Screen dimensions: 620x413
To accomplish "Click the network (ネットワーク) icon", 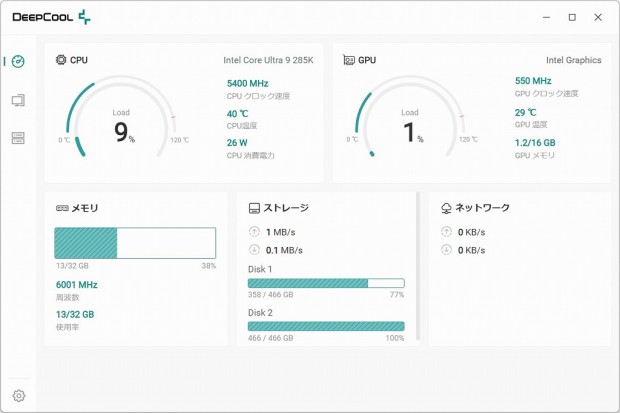I will (446, 208).
